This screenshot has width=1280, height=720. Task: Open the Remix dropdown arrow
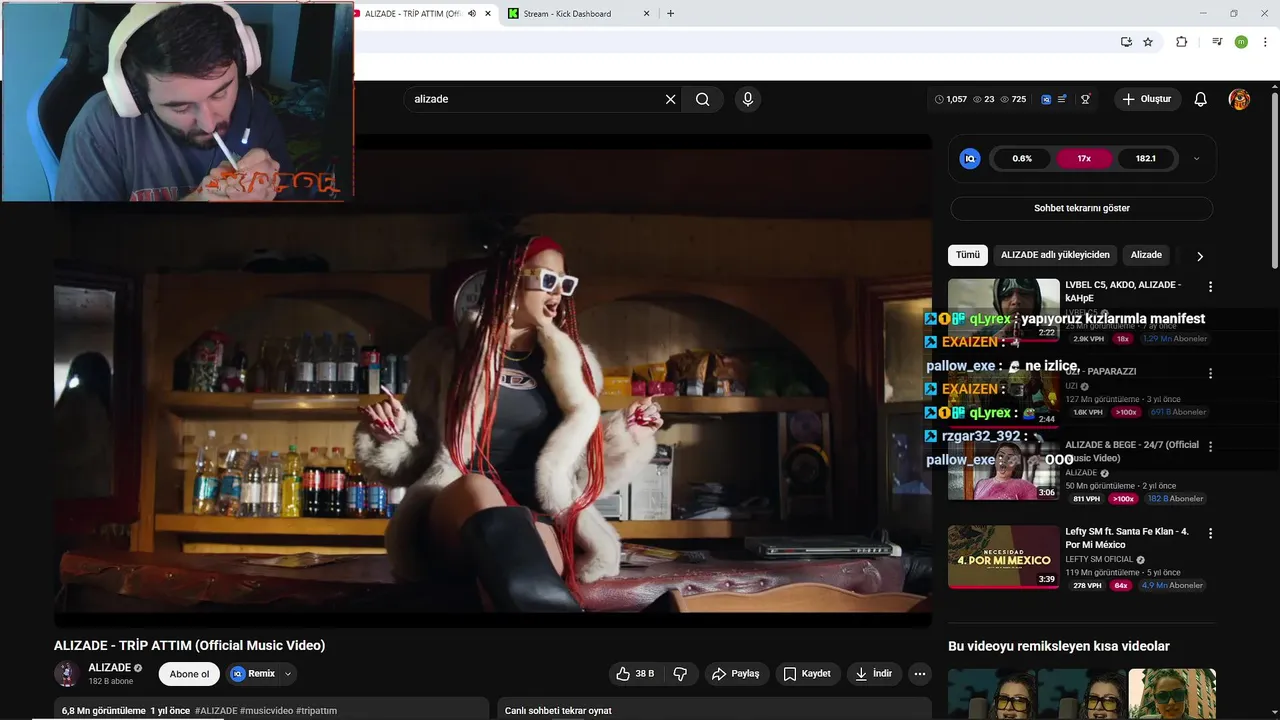(288, 674)
